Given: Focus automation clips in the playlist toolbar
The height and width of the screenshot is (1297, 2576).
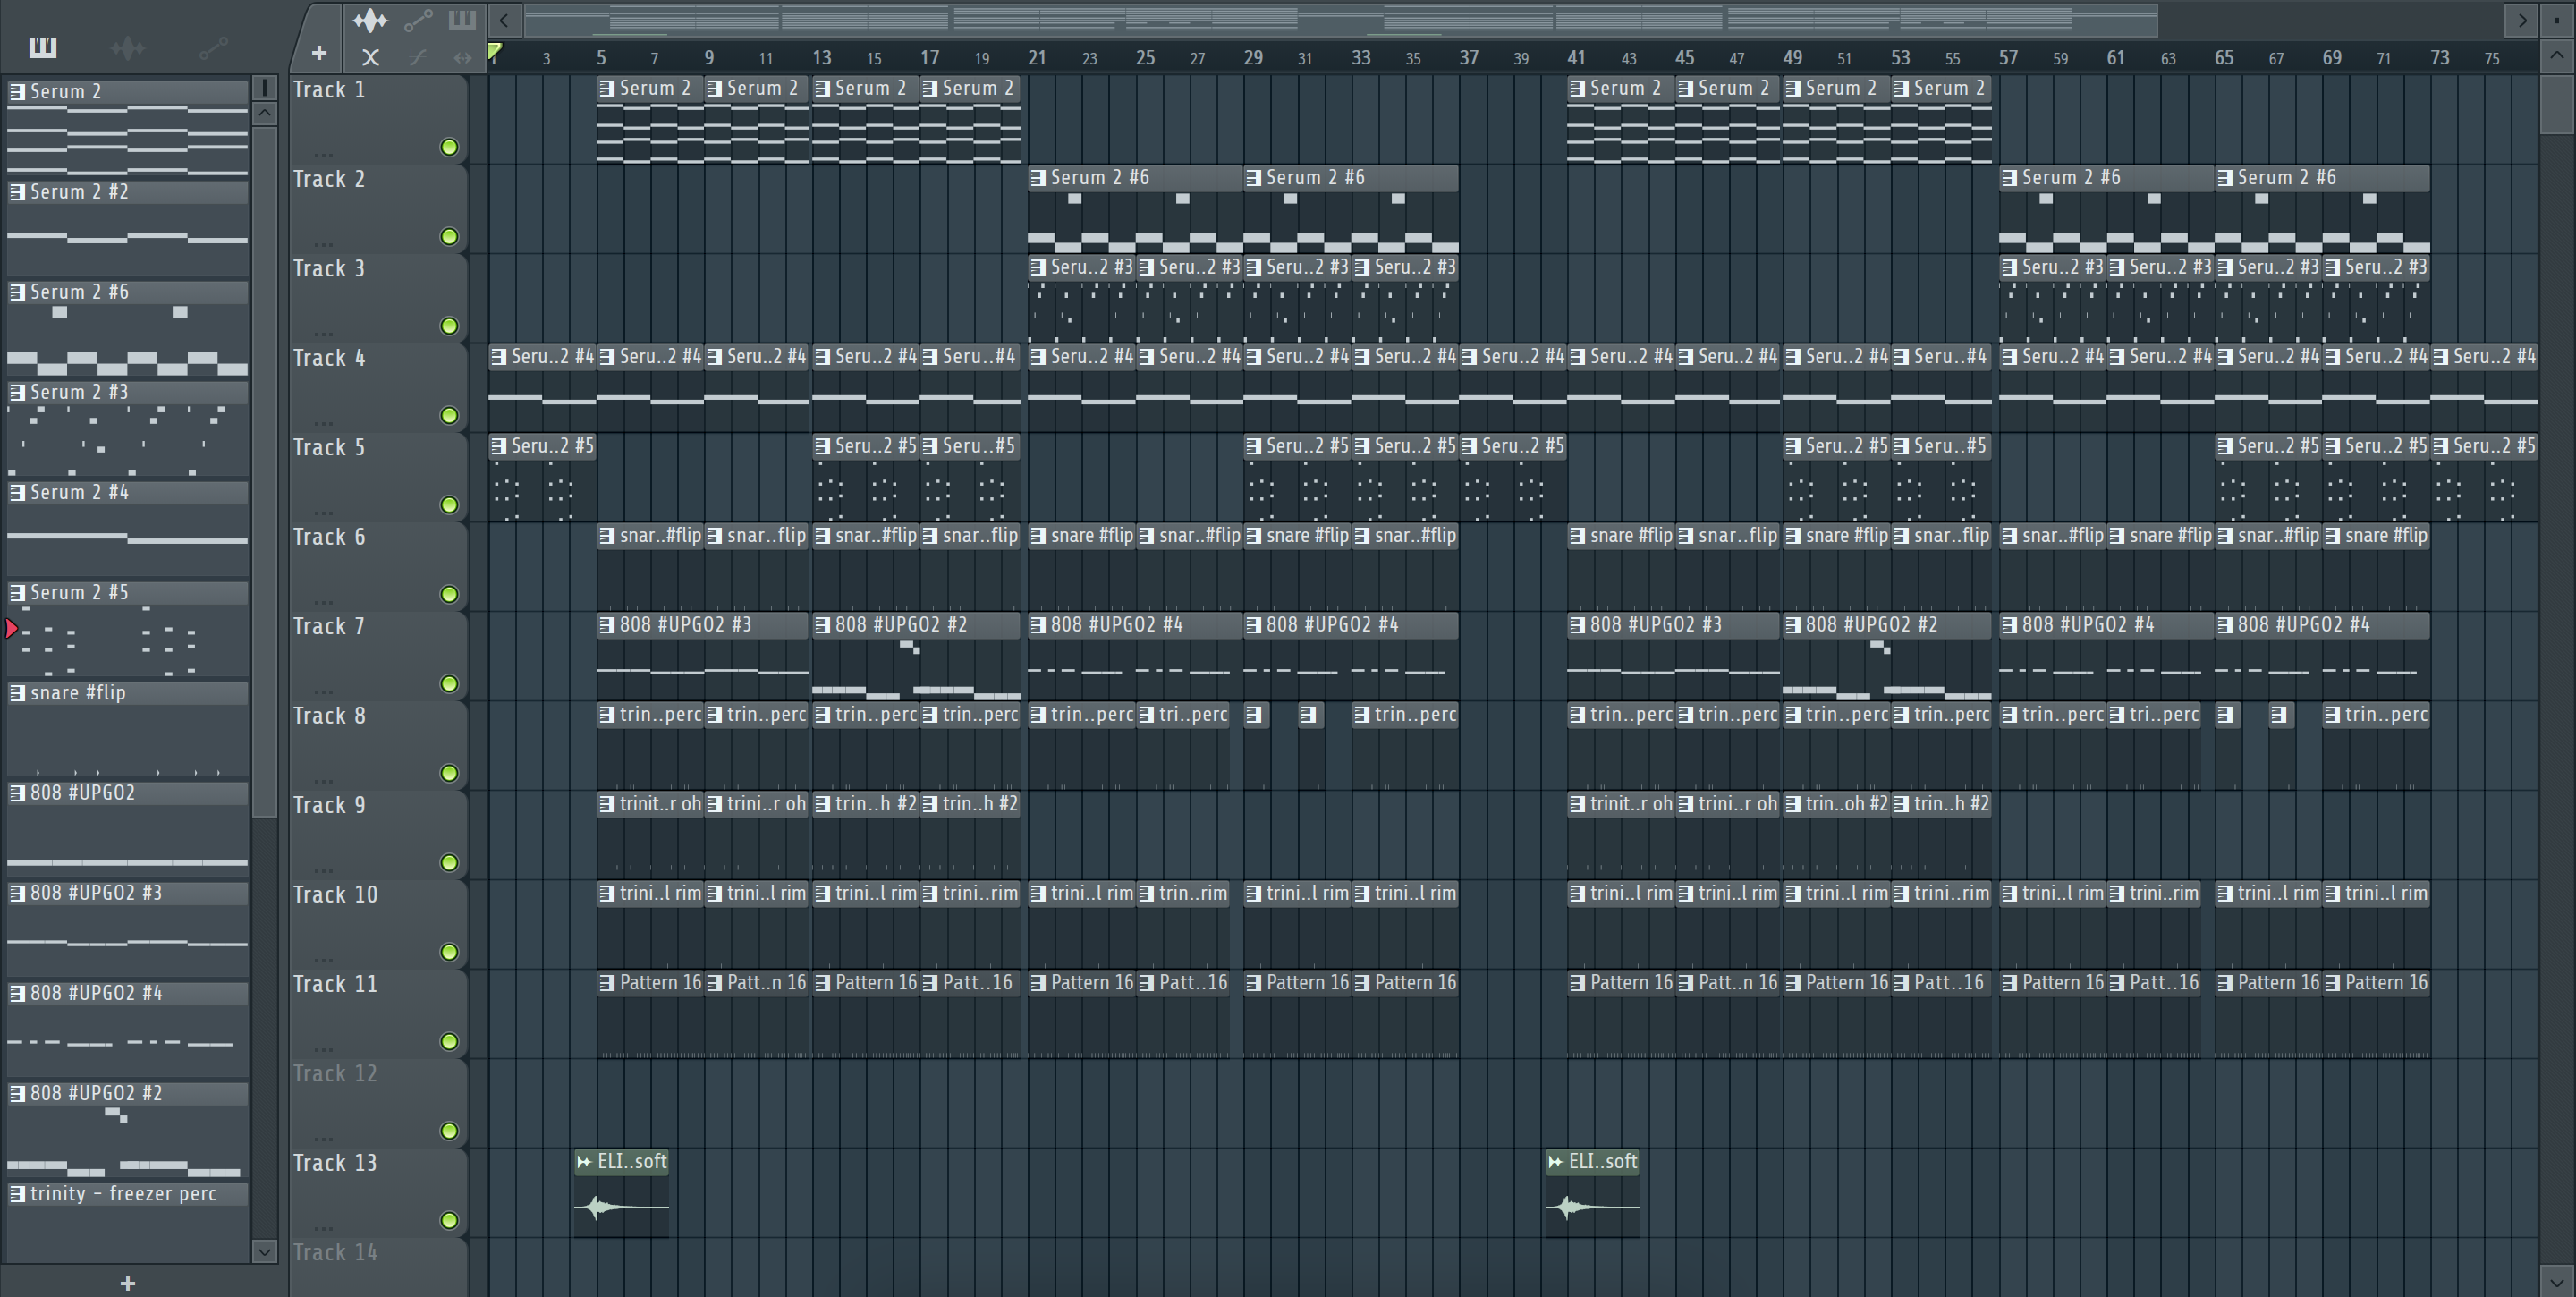Looking at the screenshot, I should pyautogui.click(x=418, y=20).
